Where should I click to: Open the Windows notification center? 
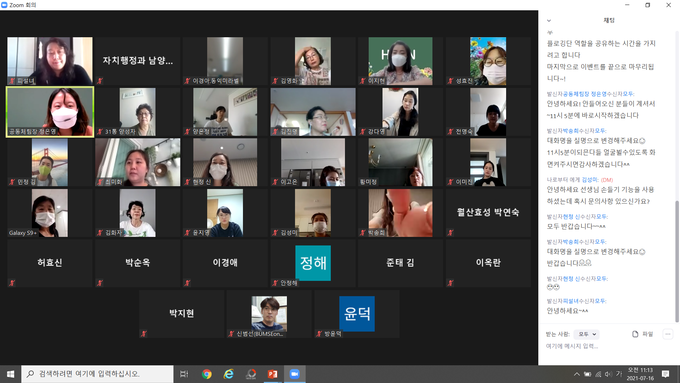tap(665, 374)
